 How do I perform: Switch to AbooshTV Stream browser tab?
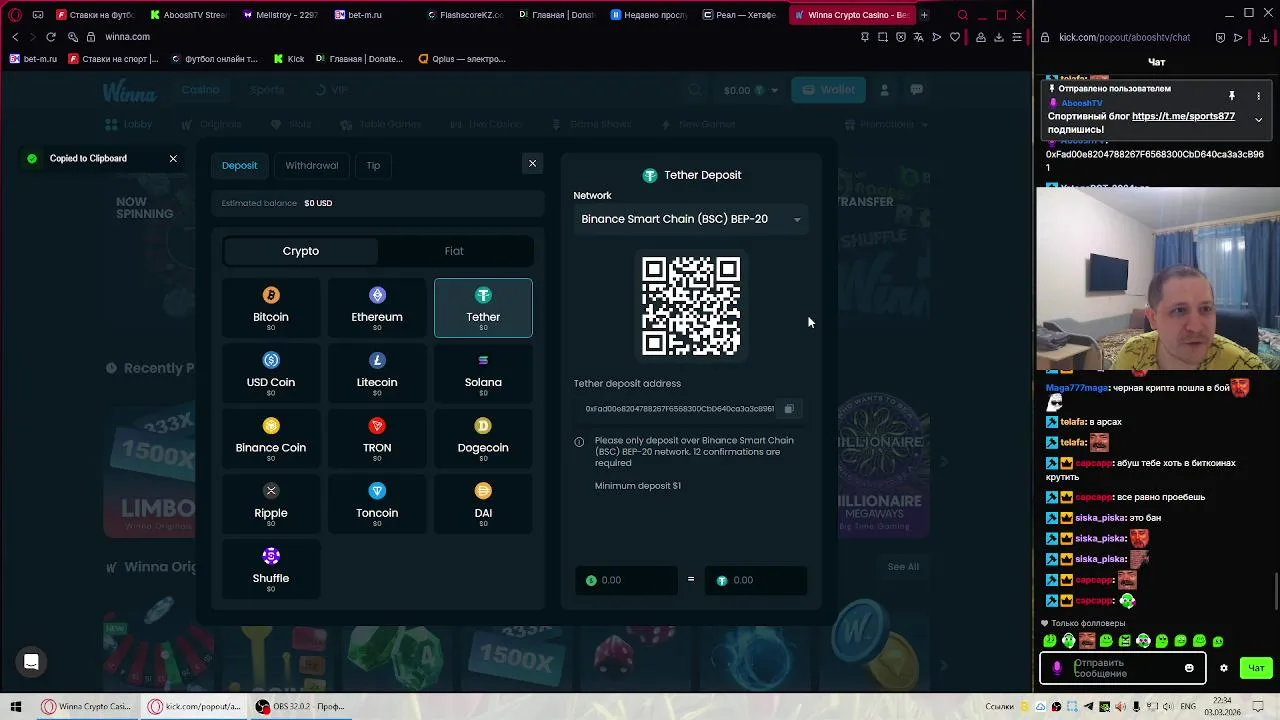(188, 15)
